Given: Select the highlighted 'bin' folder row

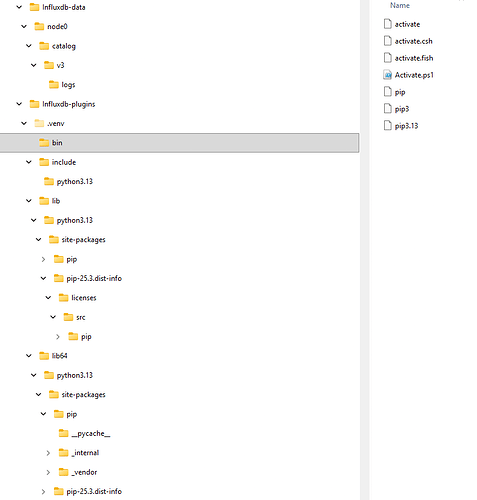Looking at the screenshot, I should [179, 143].
